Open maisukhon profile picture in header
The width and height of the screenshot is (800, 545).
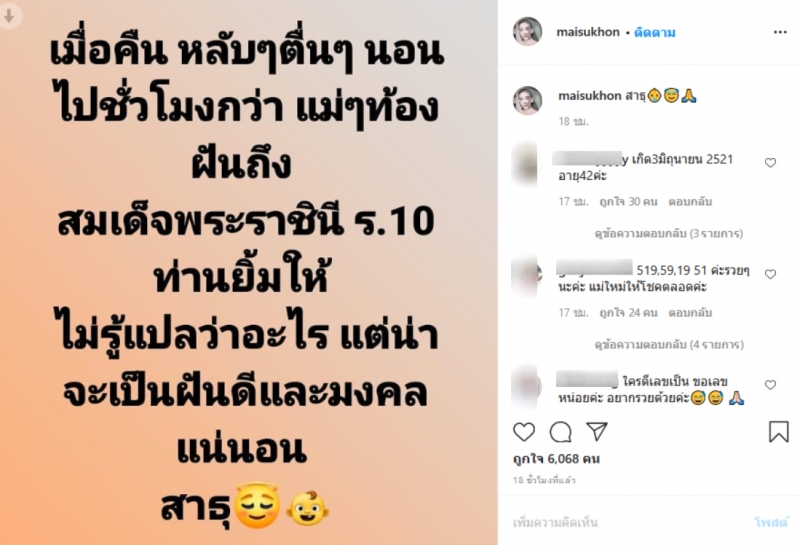pyautogui.click(x=527, y=32)
